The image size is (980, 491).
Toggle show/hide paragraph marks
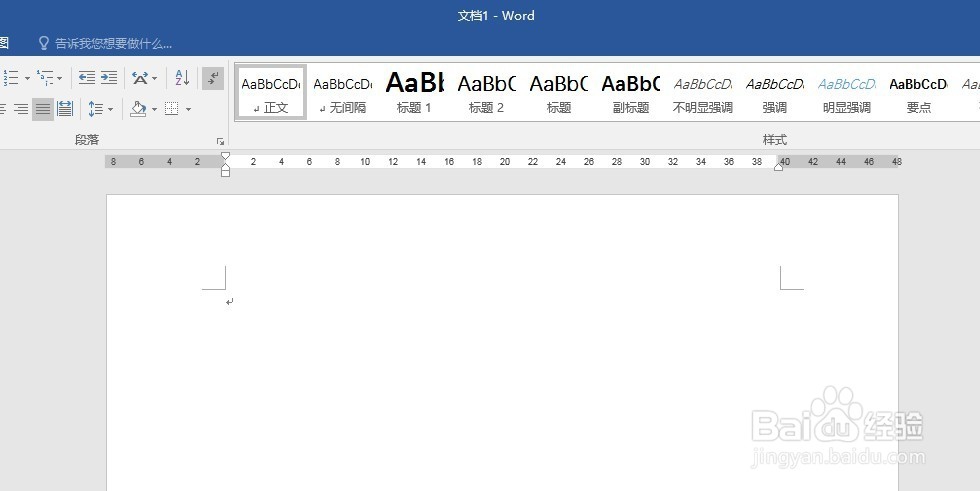(x=213, y=78)
